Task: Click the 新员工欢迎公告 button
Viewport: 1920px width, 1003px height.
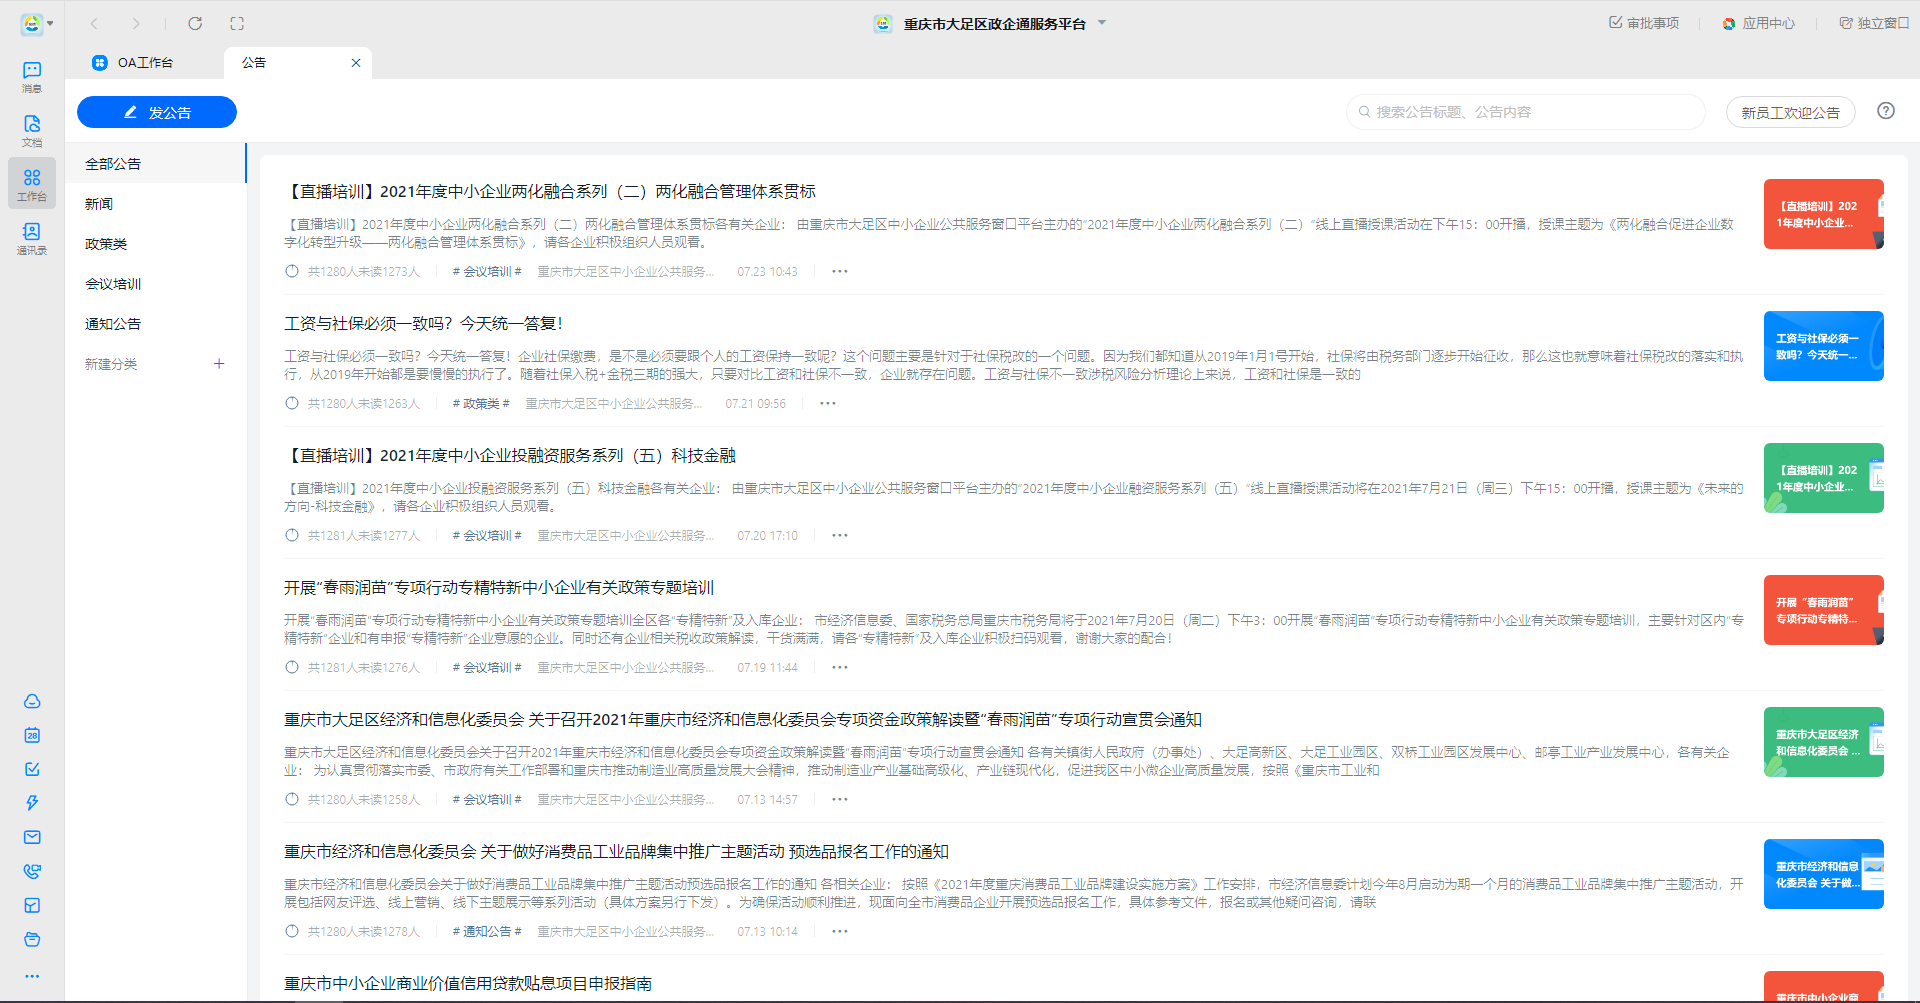Action: [x=1790, y=112]
